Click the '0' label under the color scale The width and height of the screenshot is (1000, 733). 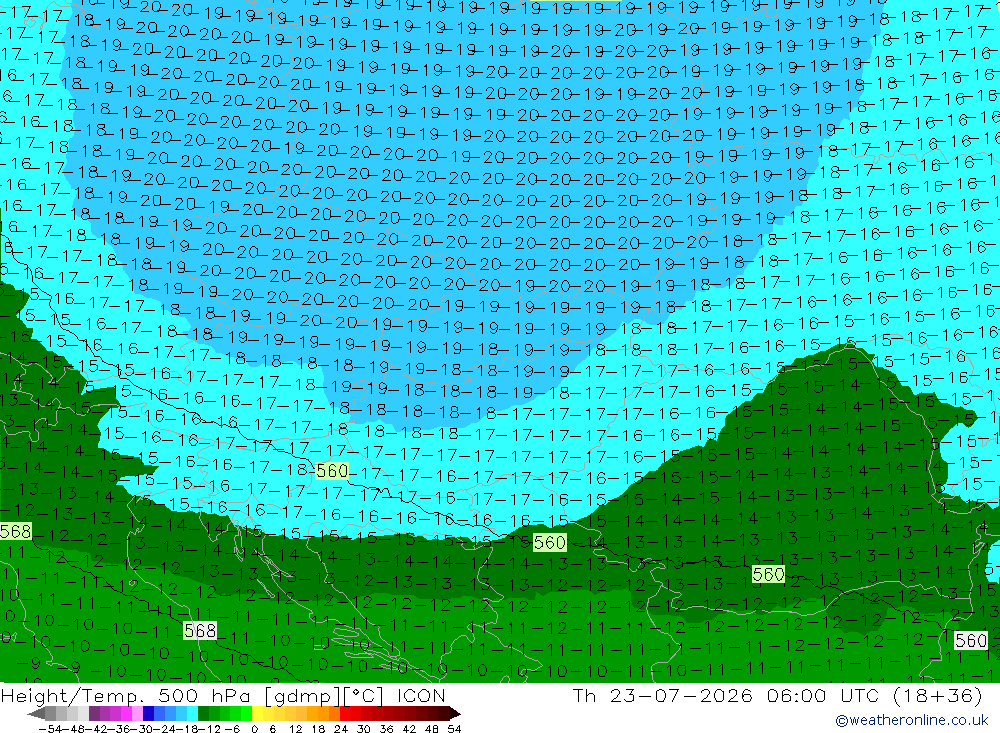tap(254, 729)
